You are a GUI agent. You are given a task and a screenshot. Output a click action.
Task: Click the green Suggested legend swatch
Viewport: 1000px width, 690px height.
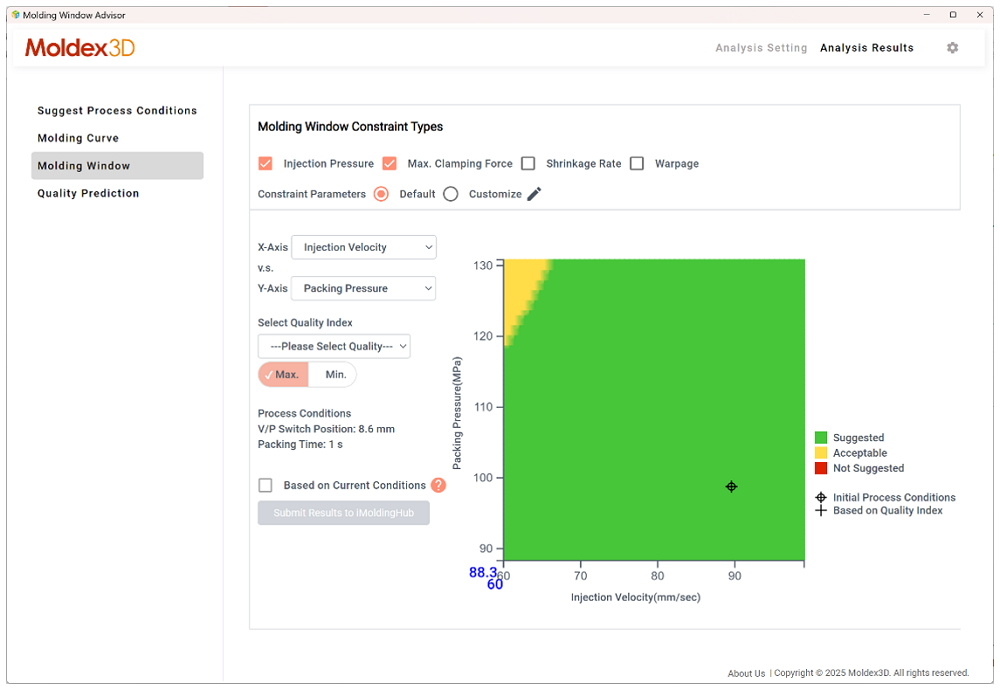tap(821, 438)
